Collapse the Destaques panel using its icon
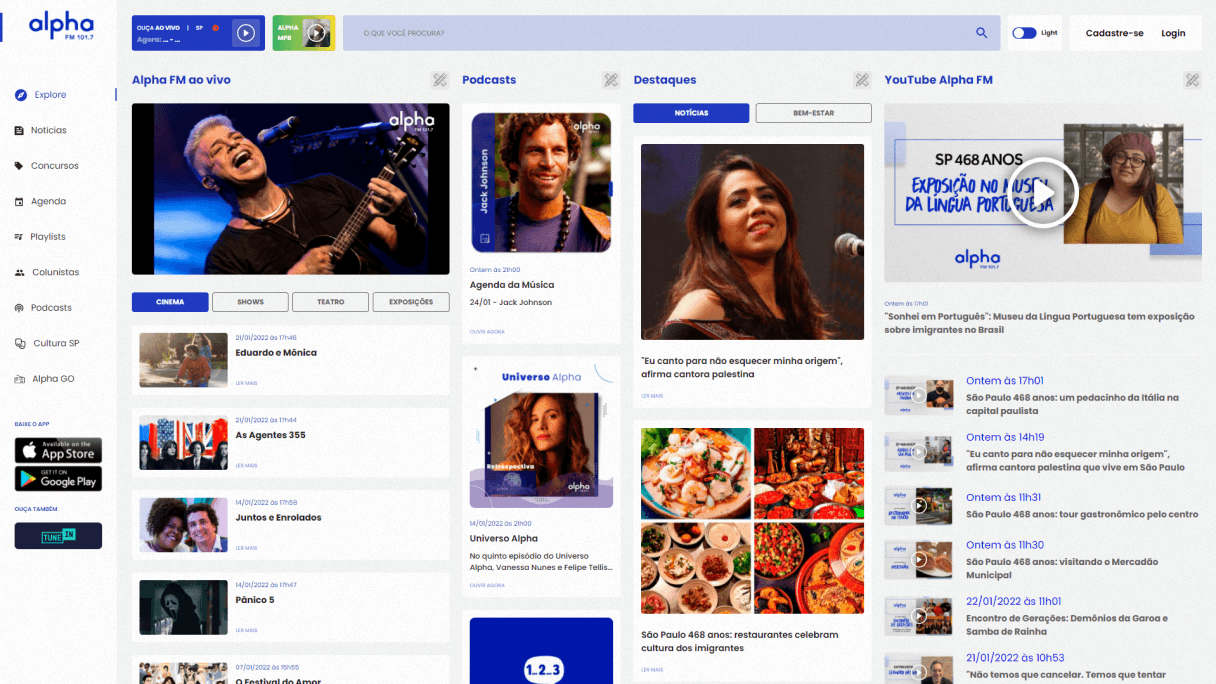Image resolution: width=1216 pixels, height=684 pixels. pos(861,80)
